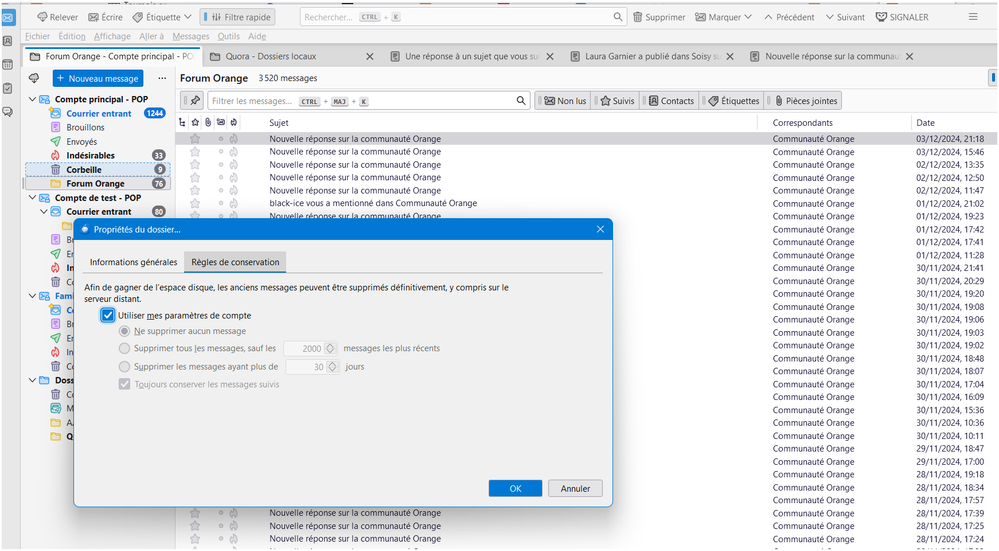The height and width of the screenshot is (551, 999).
Task: Open the Outils menu
Action: click(x=228, y=36)
